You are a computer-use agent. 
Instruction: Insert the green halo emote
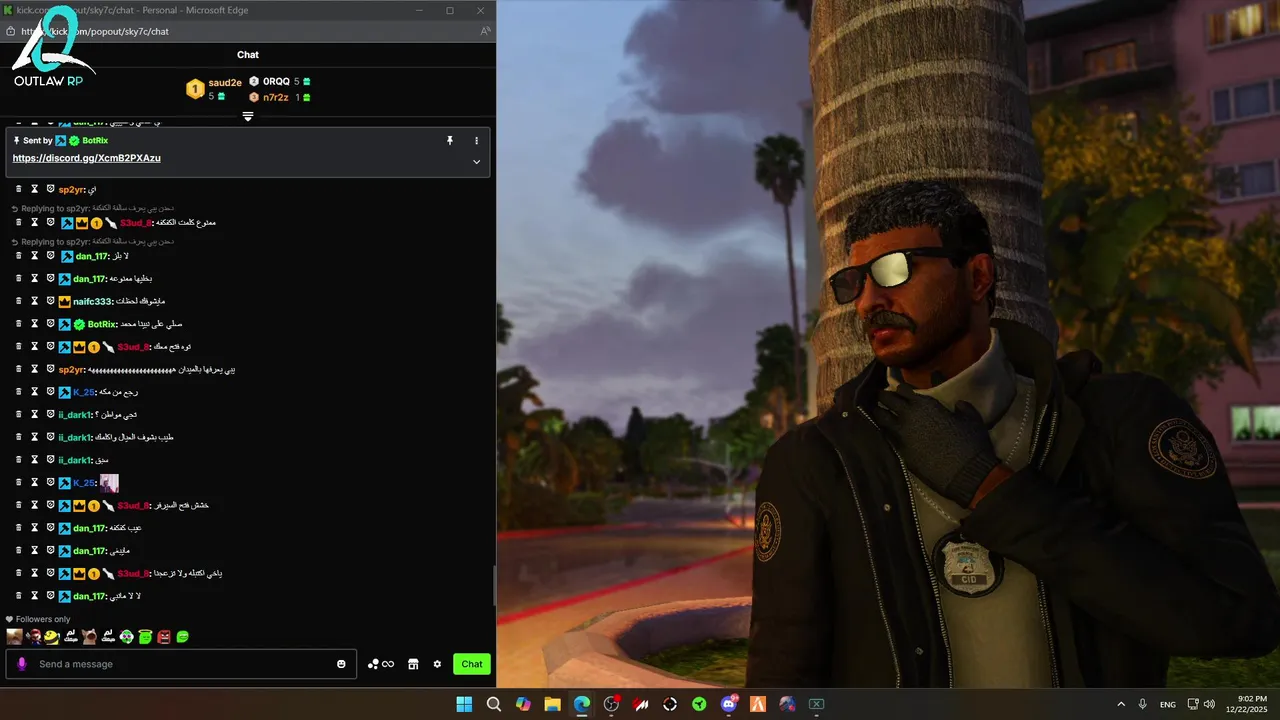145,636
